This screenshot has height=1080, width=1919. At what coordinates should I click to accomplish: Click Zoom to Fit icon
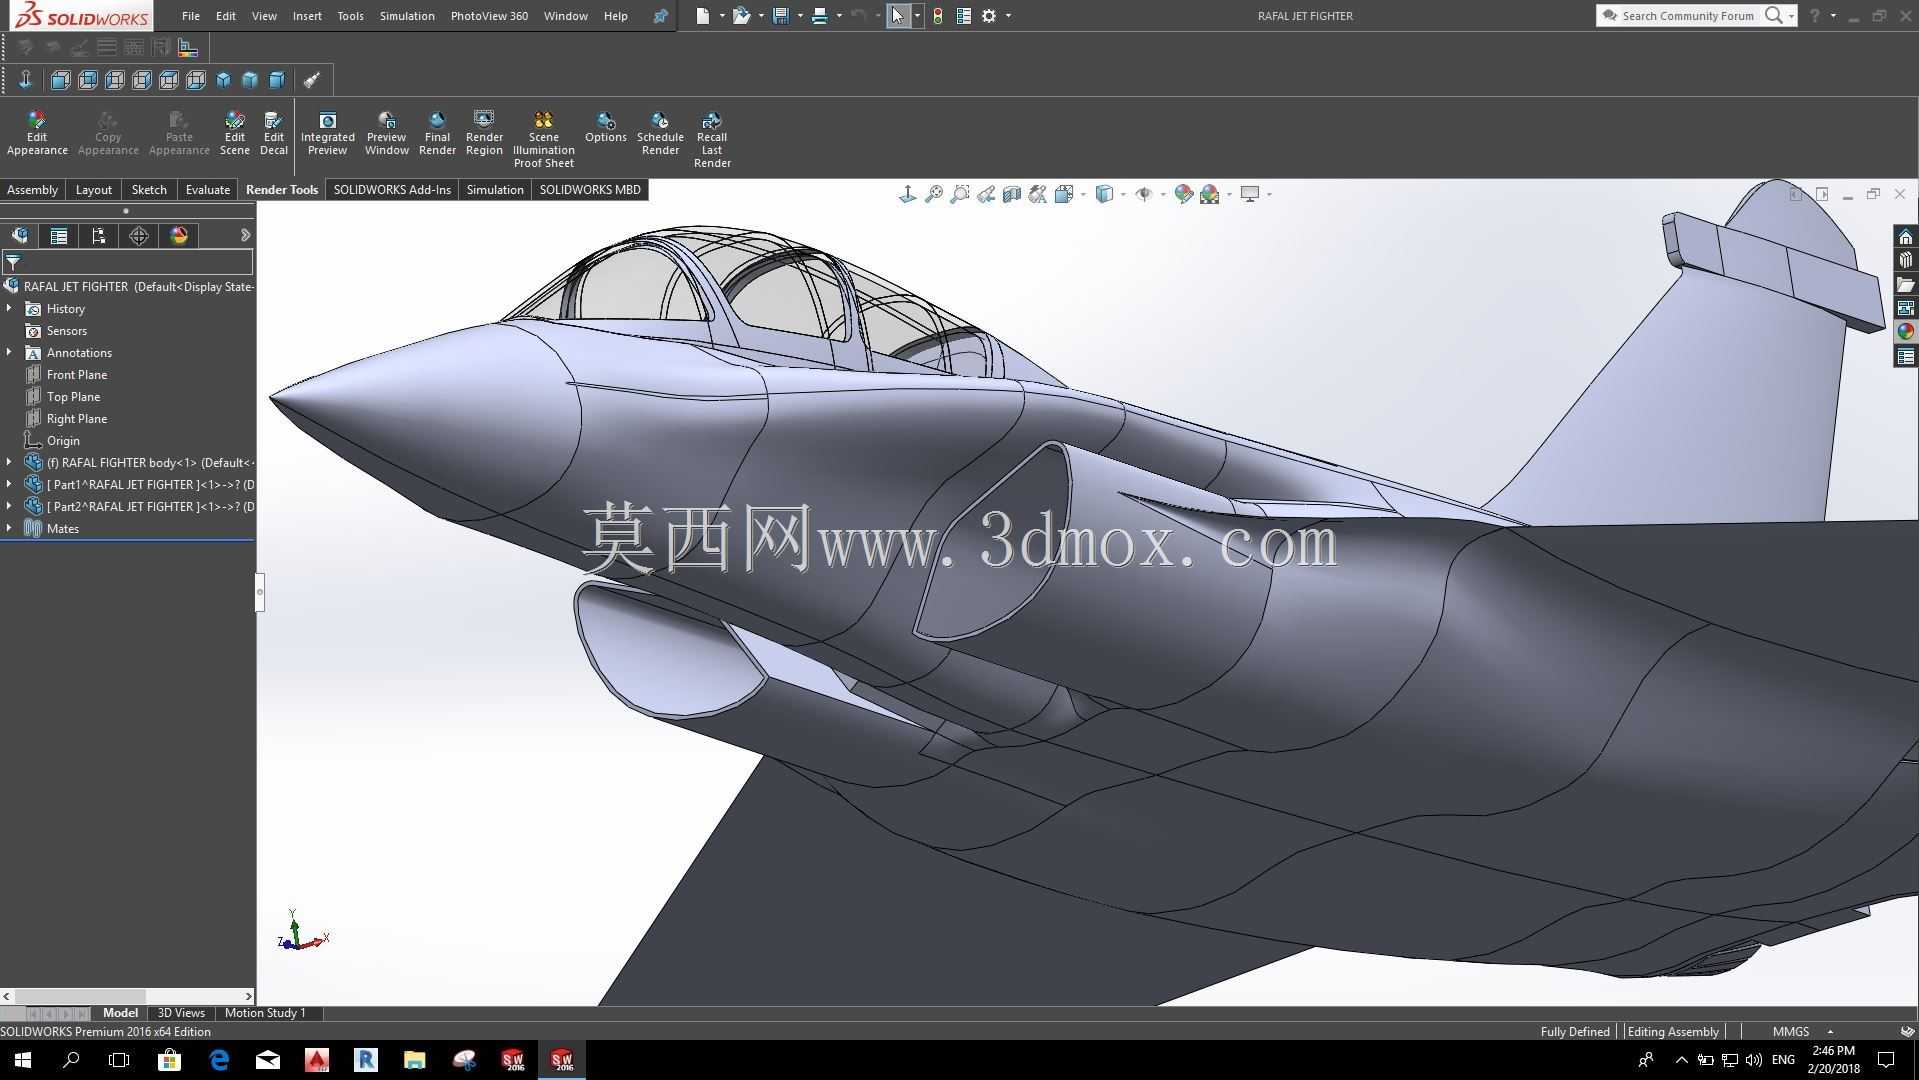[933, 194]
